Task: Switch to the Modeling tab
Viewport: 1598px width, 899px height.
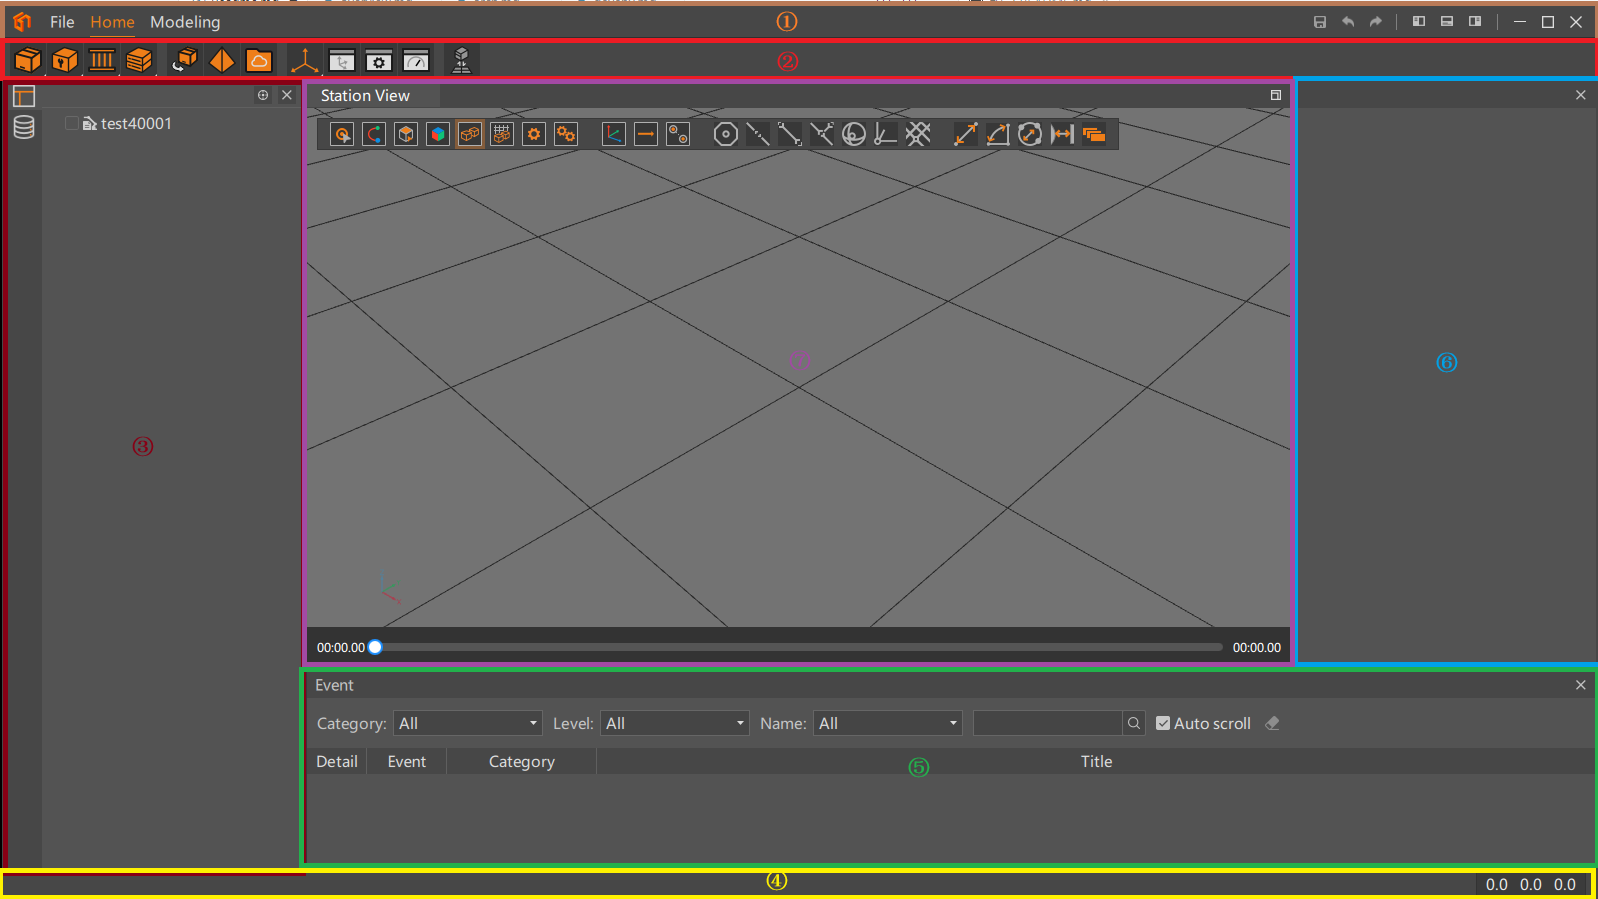Action: (185, 22)
